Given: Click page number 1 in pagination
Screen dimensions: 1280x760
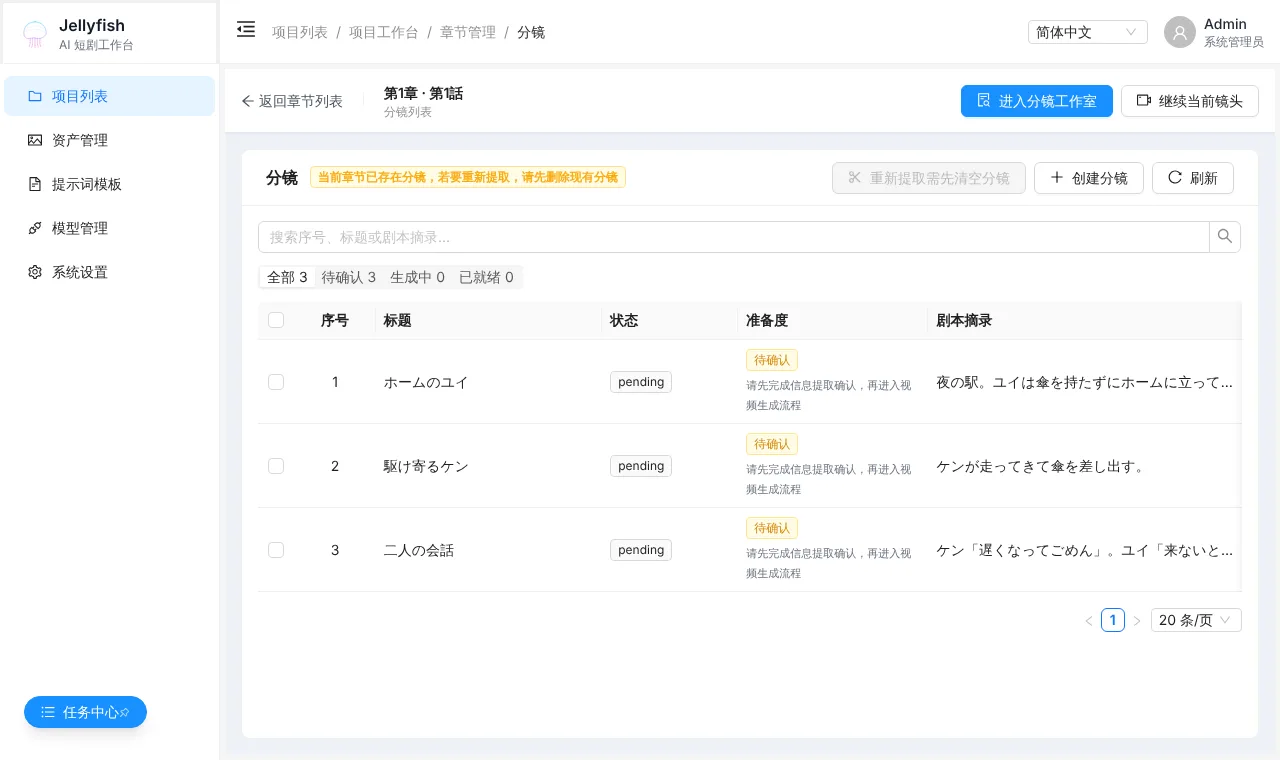Looking at the screenshot, I should (1113, 620).
